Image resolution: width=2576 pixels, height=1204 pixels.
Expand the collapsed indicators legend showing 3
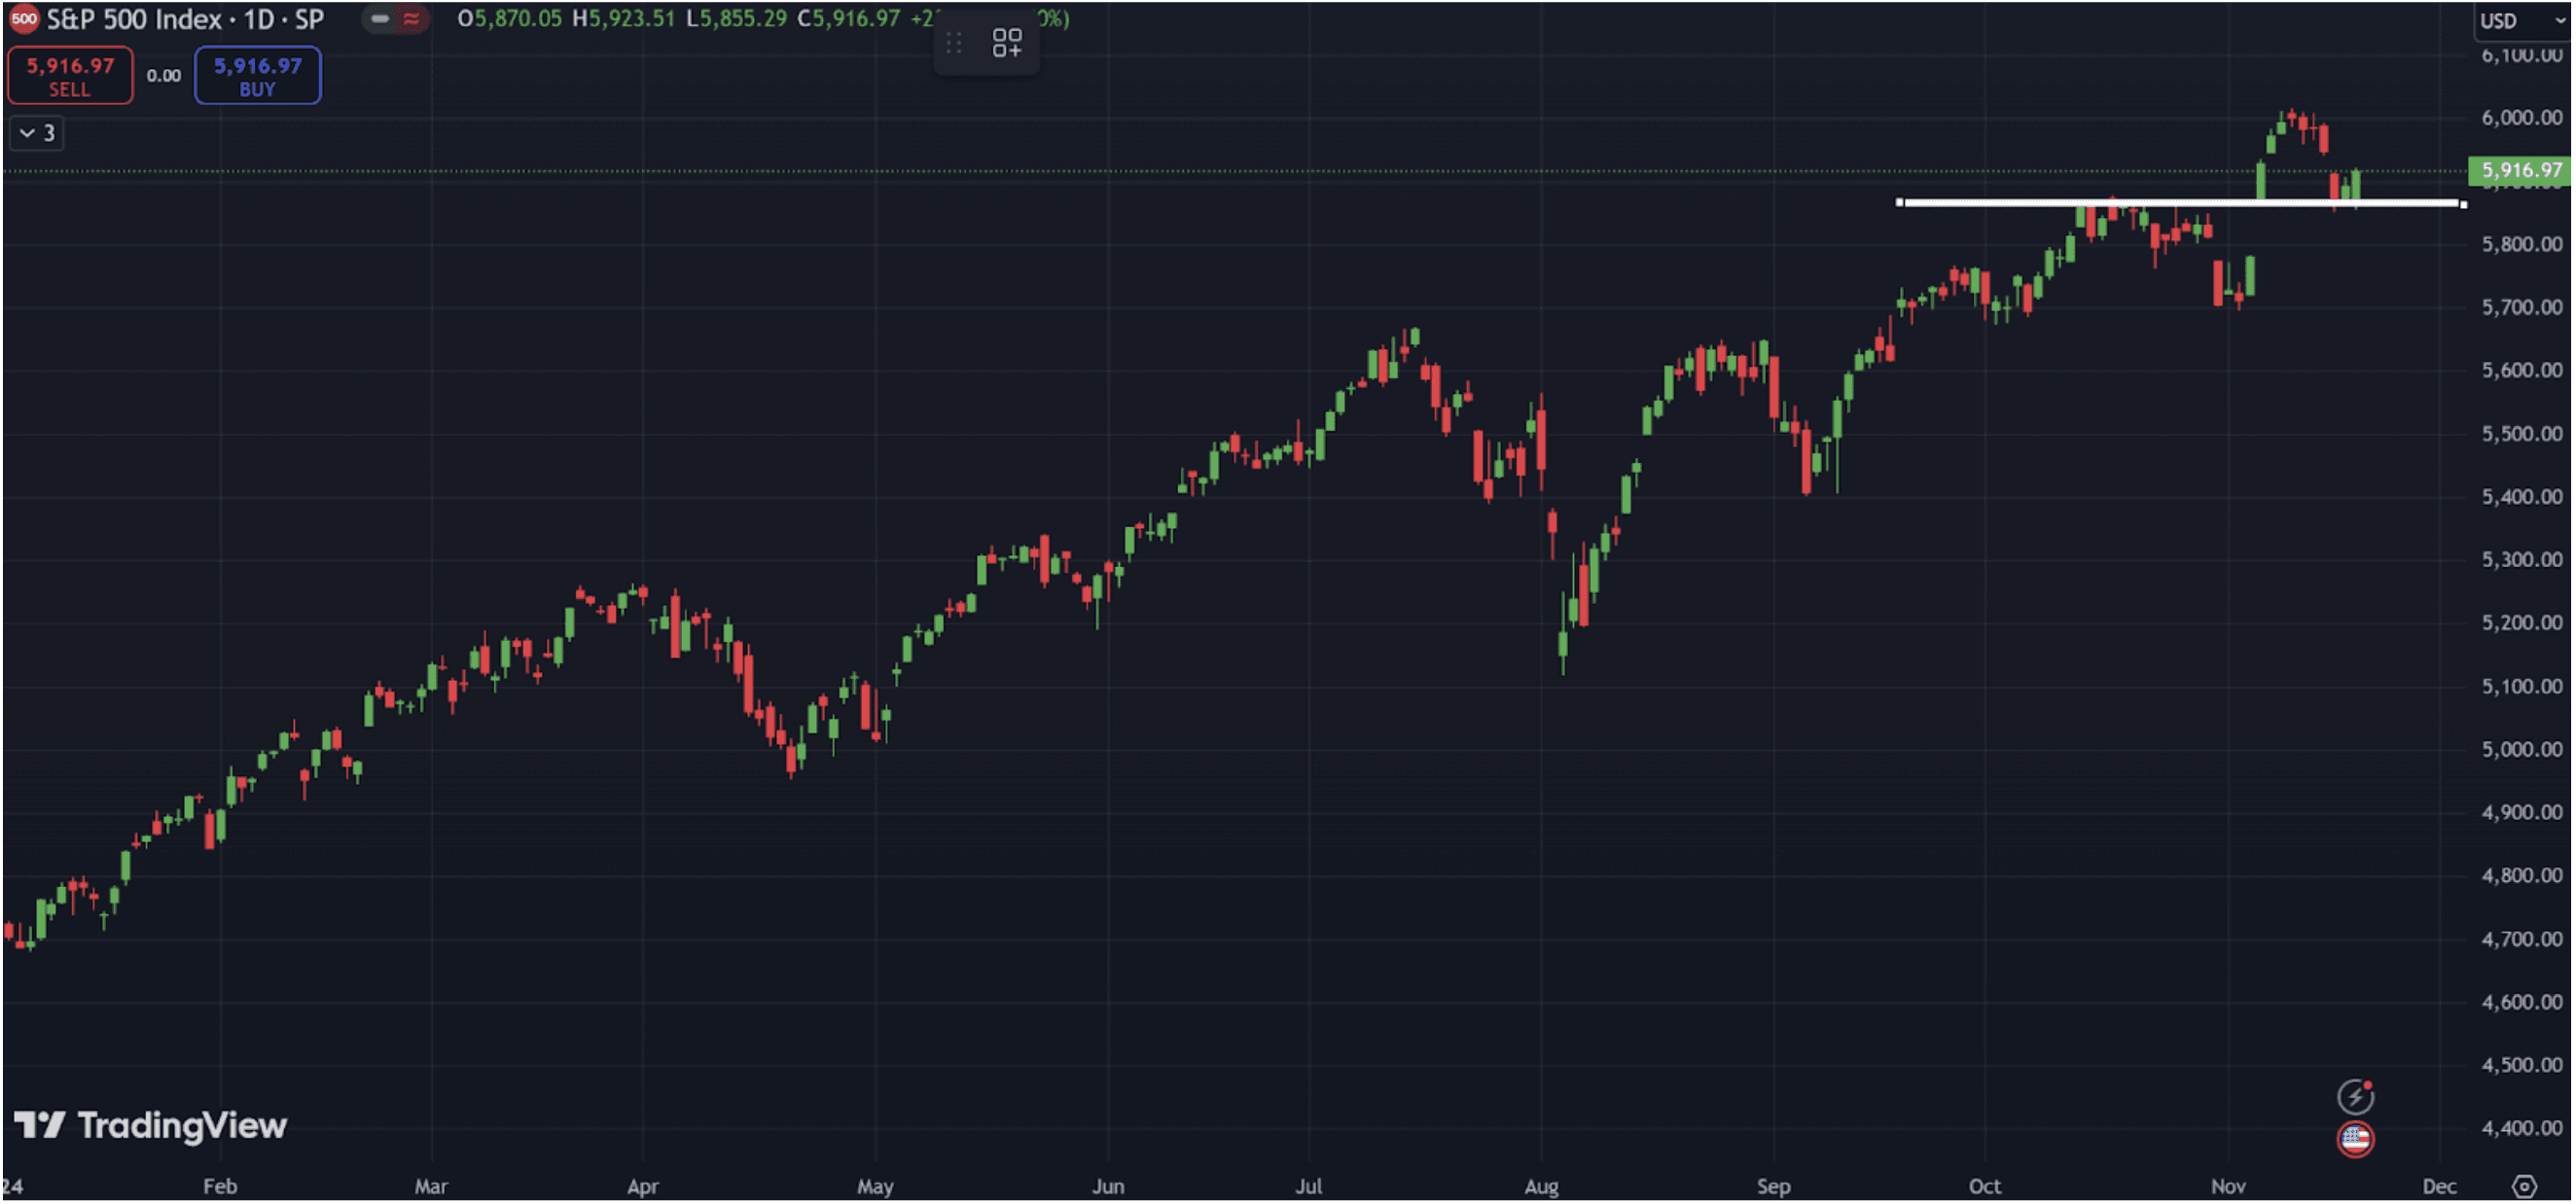tap(37, 133)
